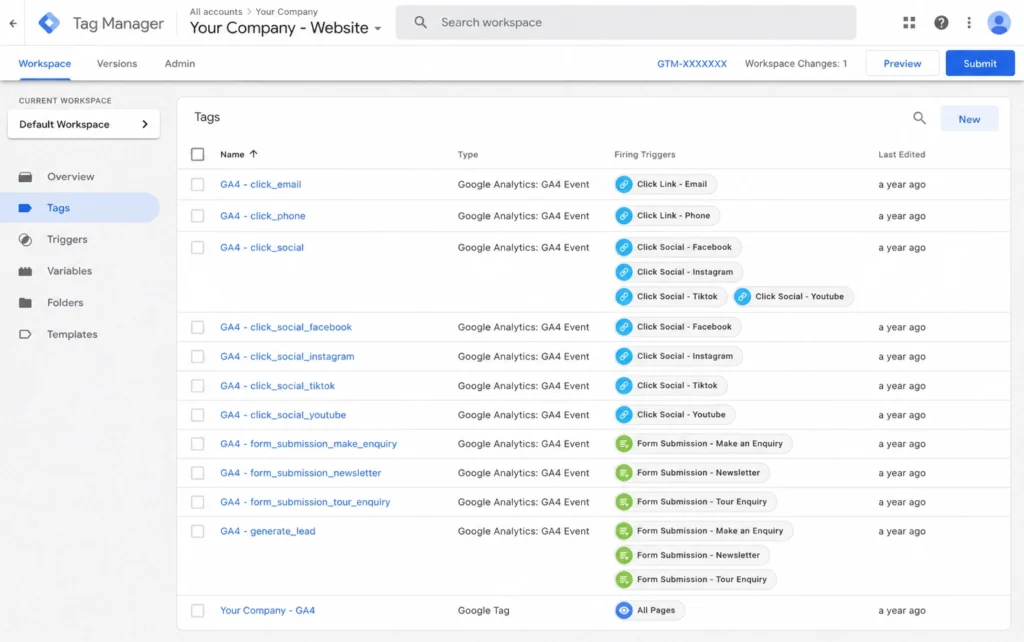Open Folders in the sidebar
1024x642 pixels.
coord(65,302)
